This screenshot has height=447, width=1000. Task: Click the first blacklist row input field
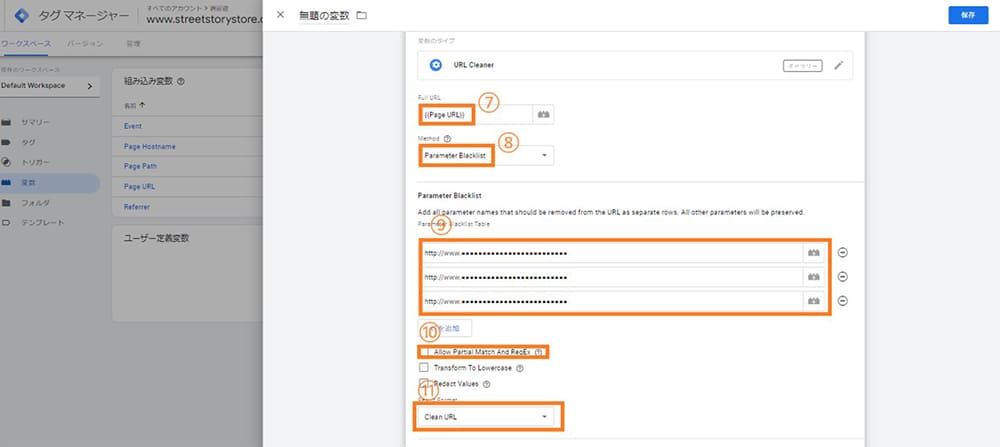611,253
